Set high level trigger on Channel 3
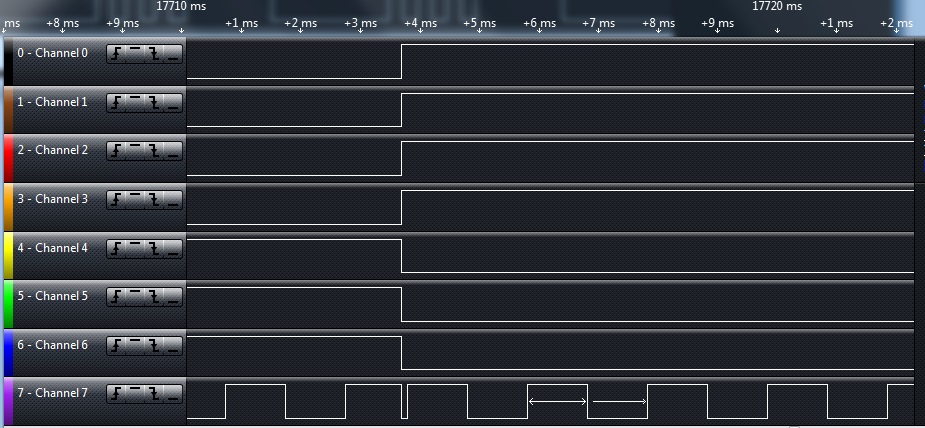 (x=135, y=200)
